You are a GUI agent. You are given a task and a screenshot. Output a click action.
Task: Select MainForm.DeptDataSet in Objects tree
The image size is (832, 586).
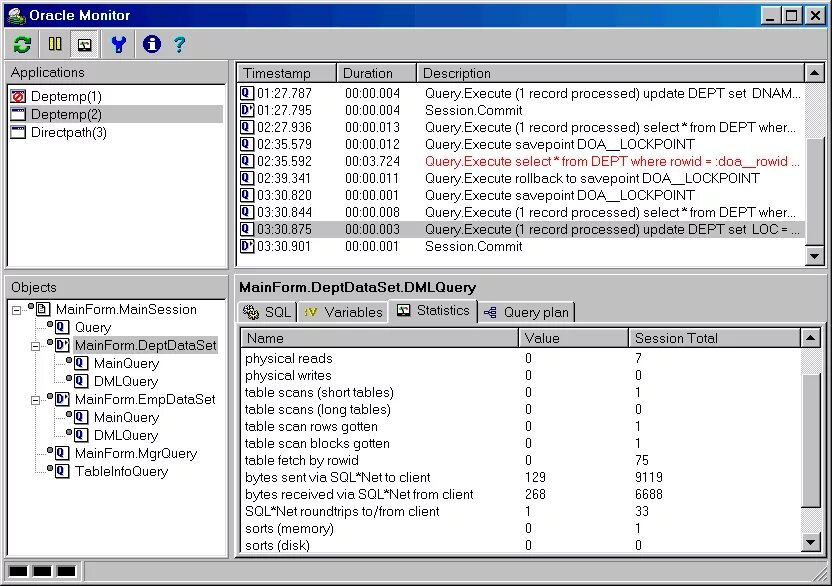click(x=145, y=346)
